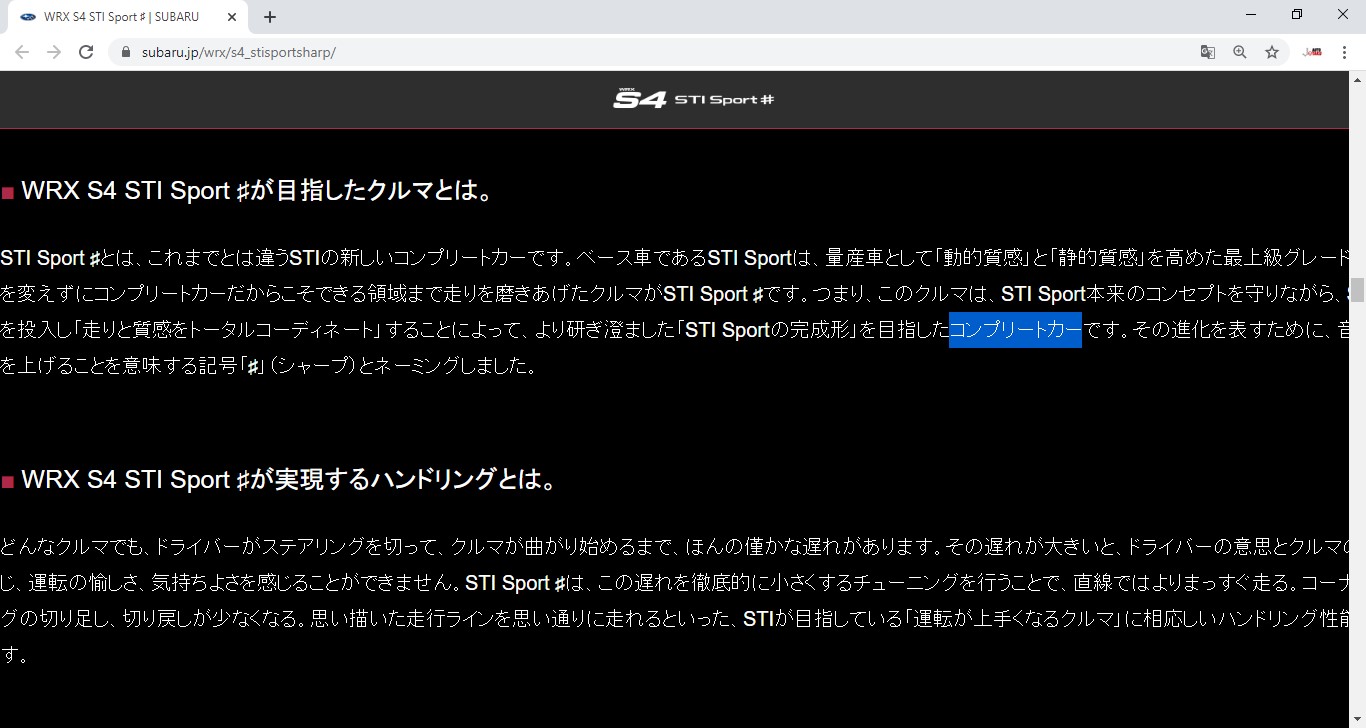Open a new browser tab

click(270, 17)
